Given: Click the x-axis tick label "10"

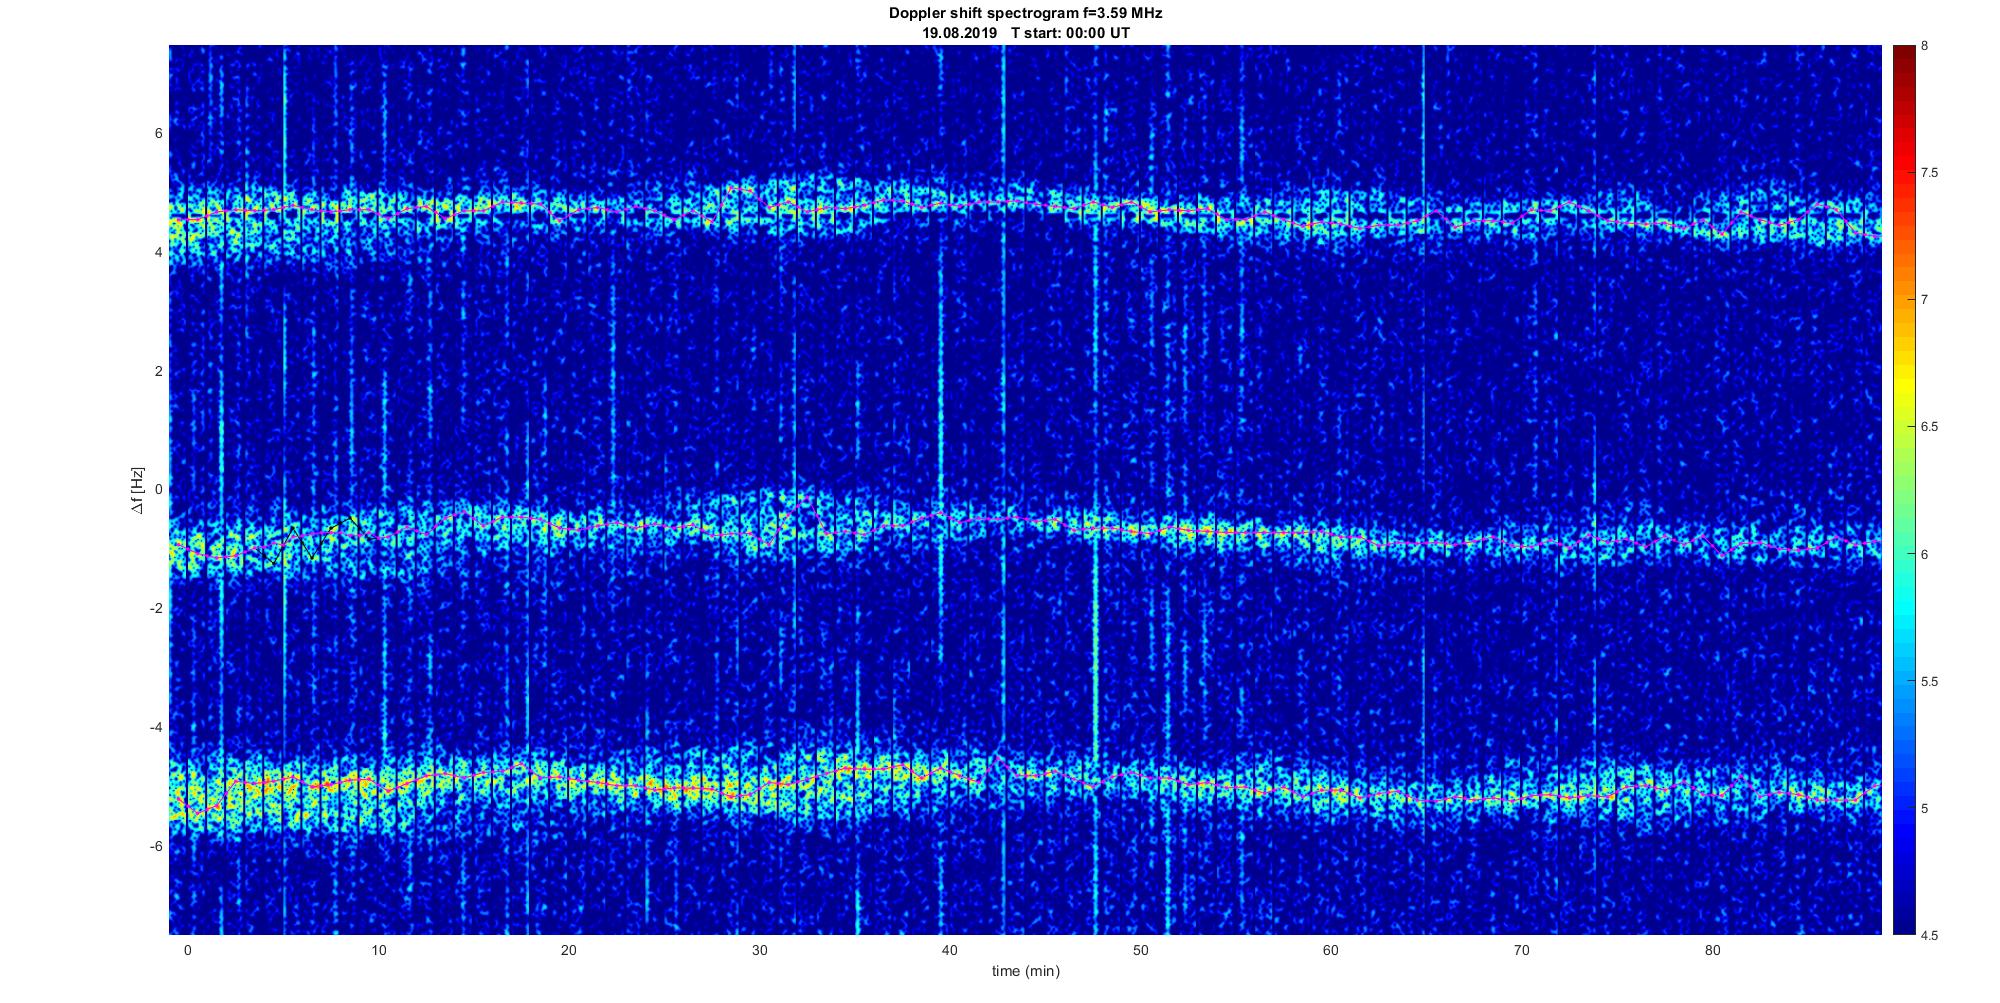Looking at the screenshot, I should [378, 950].
